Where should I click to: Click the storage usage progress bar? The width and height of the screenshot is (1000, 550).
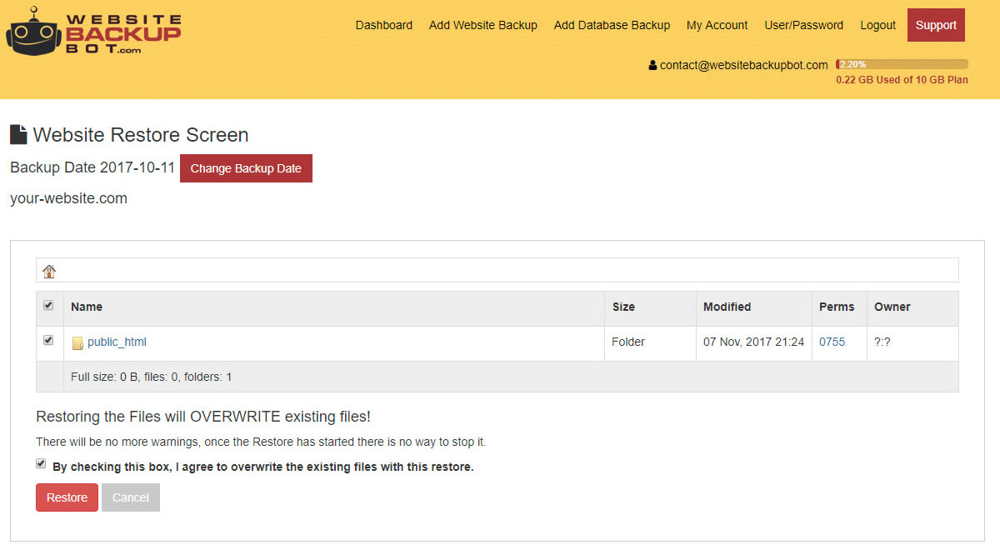pyautogui.click(x=901, y=65)
